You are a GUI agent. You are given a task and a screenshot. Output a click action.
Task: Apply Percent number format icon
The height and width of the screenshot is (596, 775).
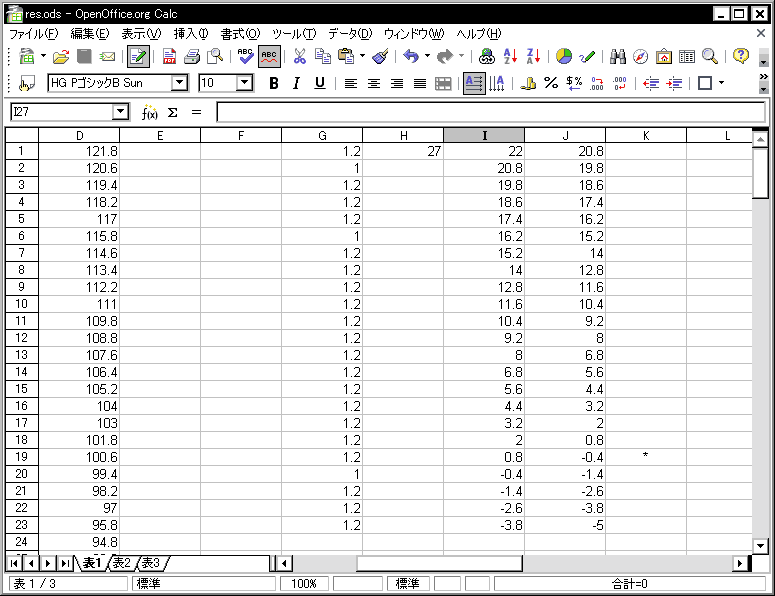pyautogui.click(x=551, y=83)
